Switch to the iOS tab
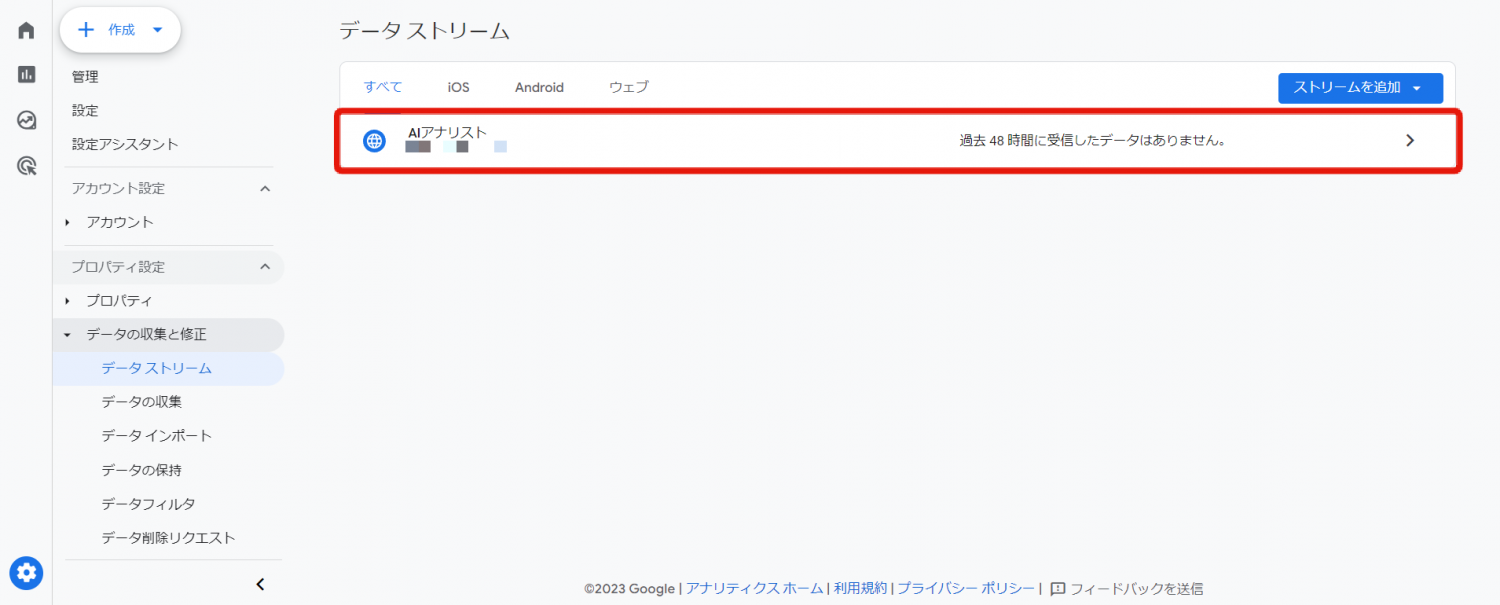Screen dimensions: 1500x605 (457, 87)
